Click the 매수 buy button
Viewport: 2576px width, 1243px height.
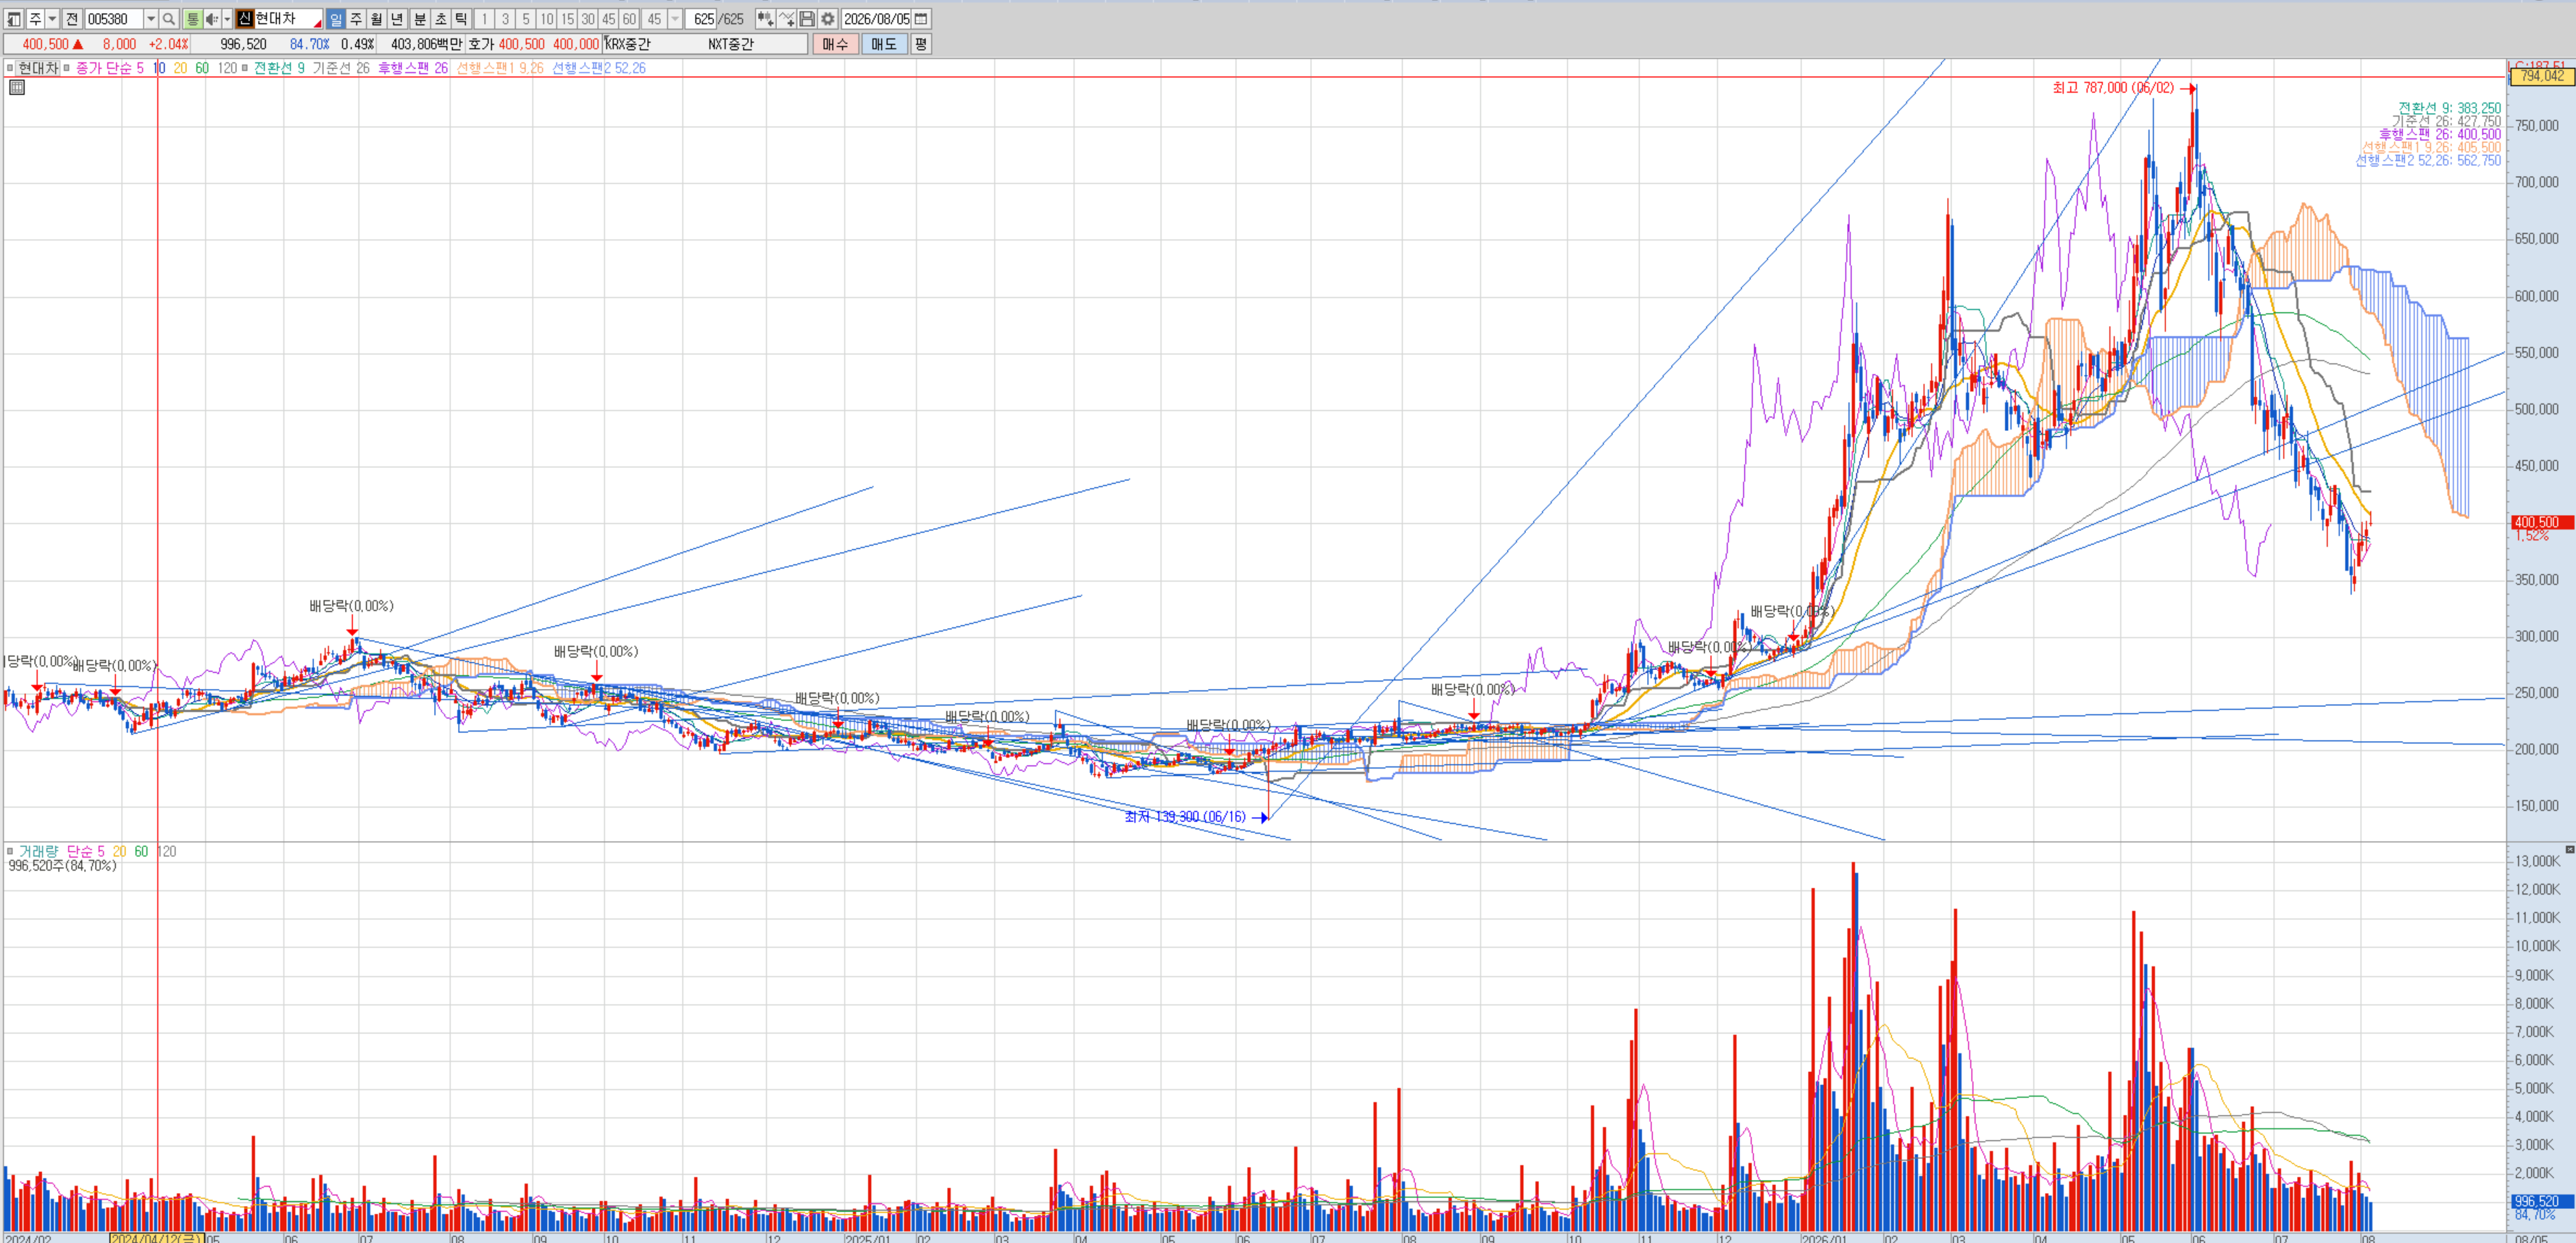[835, 44]
